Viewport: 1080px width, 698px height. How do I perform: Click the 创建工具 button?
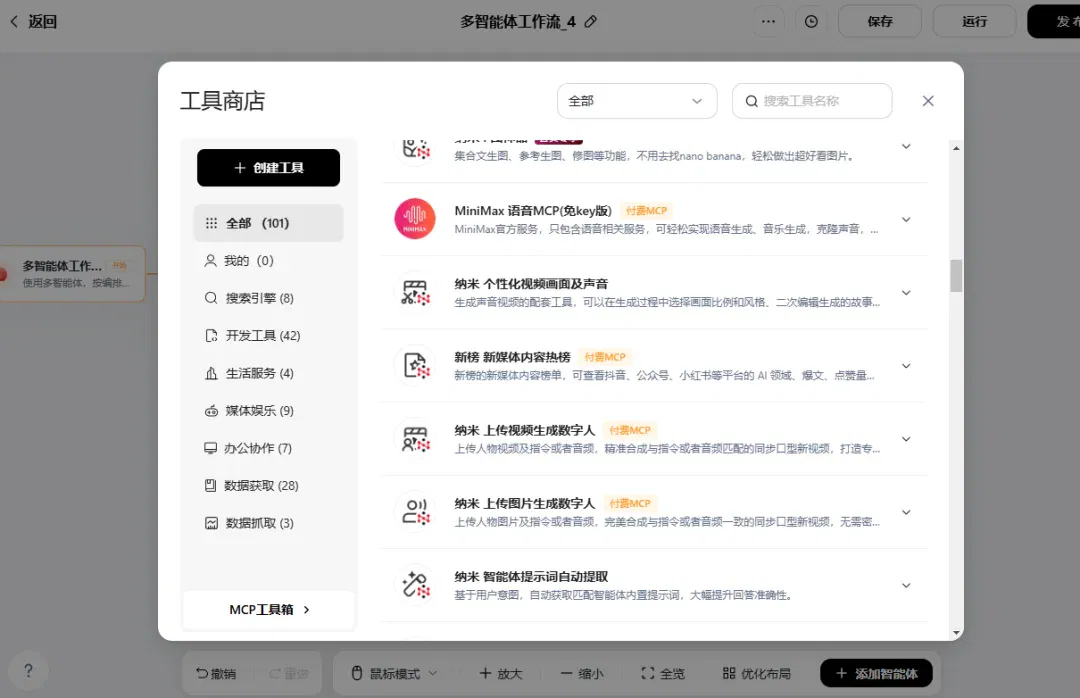[x=269, y=167]
